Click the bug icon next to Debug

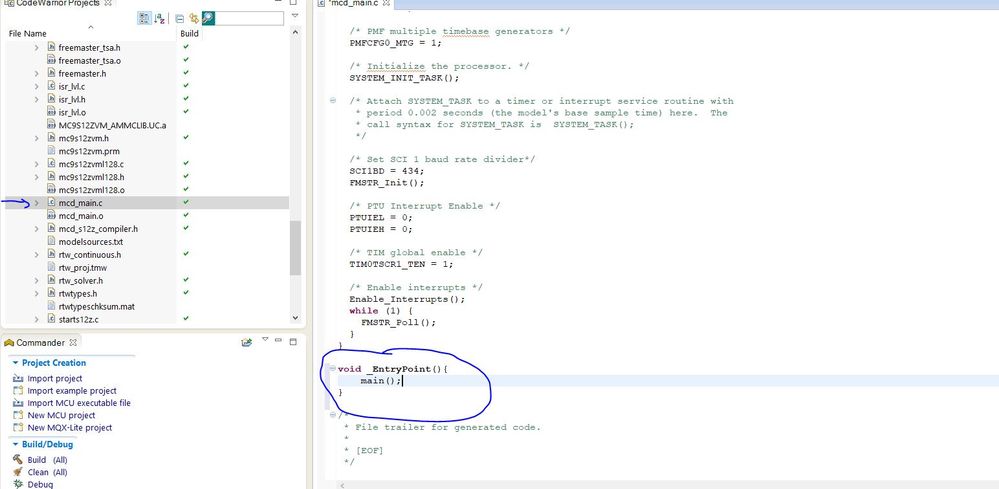point(17,485)
